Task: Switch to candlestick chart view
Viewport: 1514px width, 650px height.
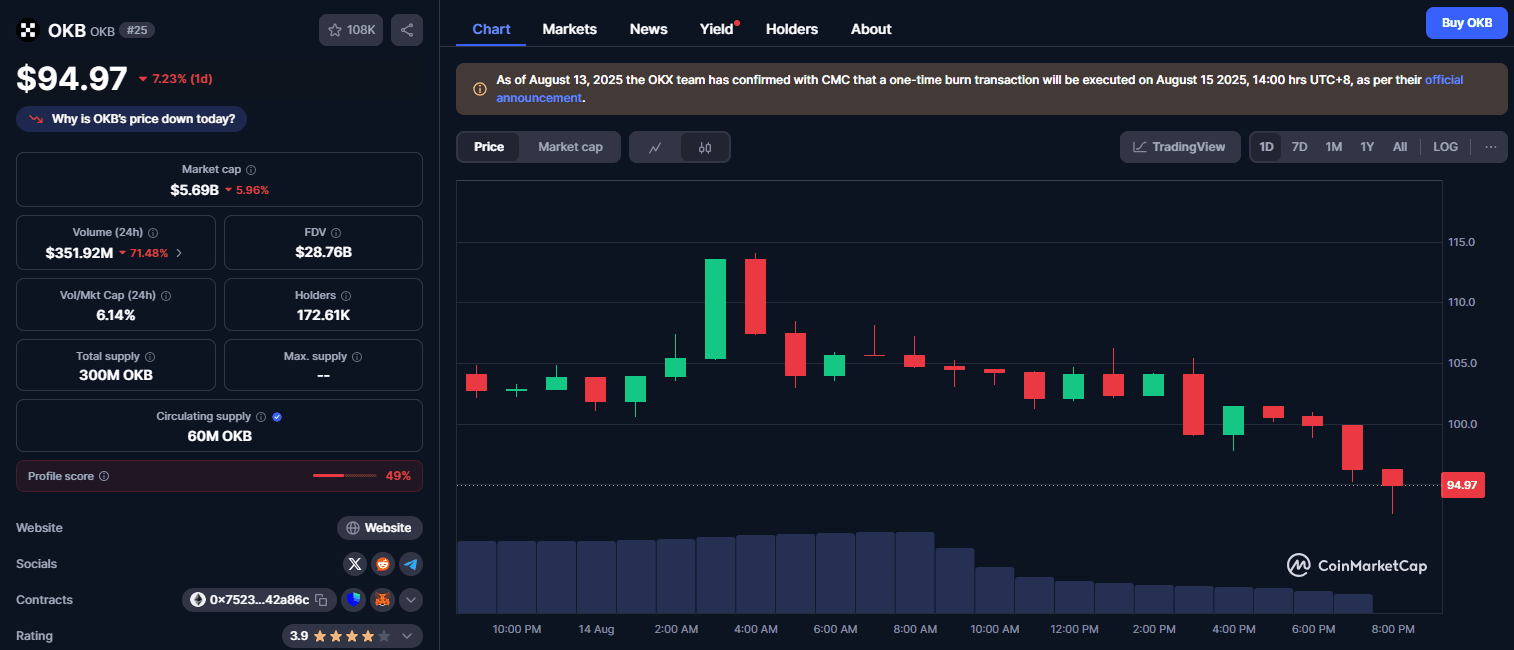Action: 705,147
